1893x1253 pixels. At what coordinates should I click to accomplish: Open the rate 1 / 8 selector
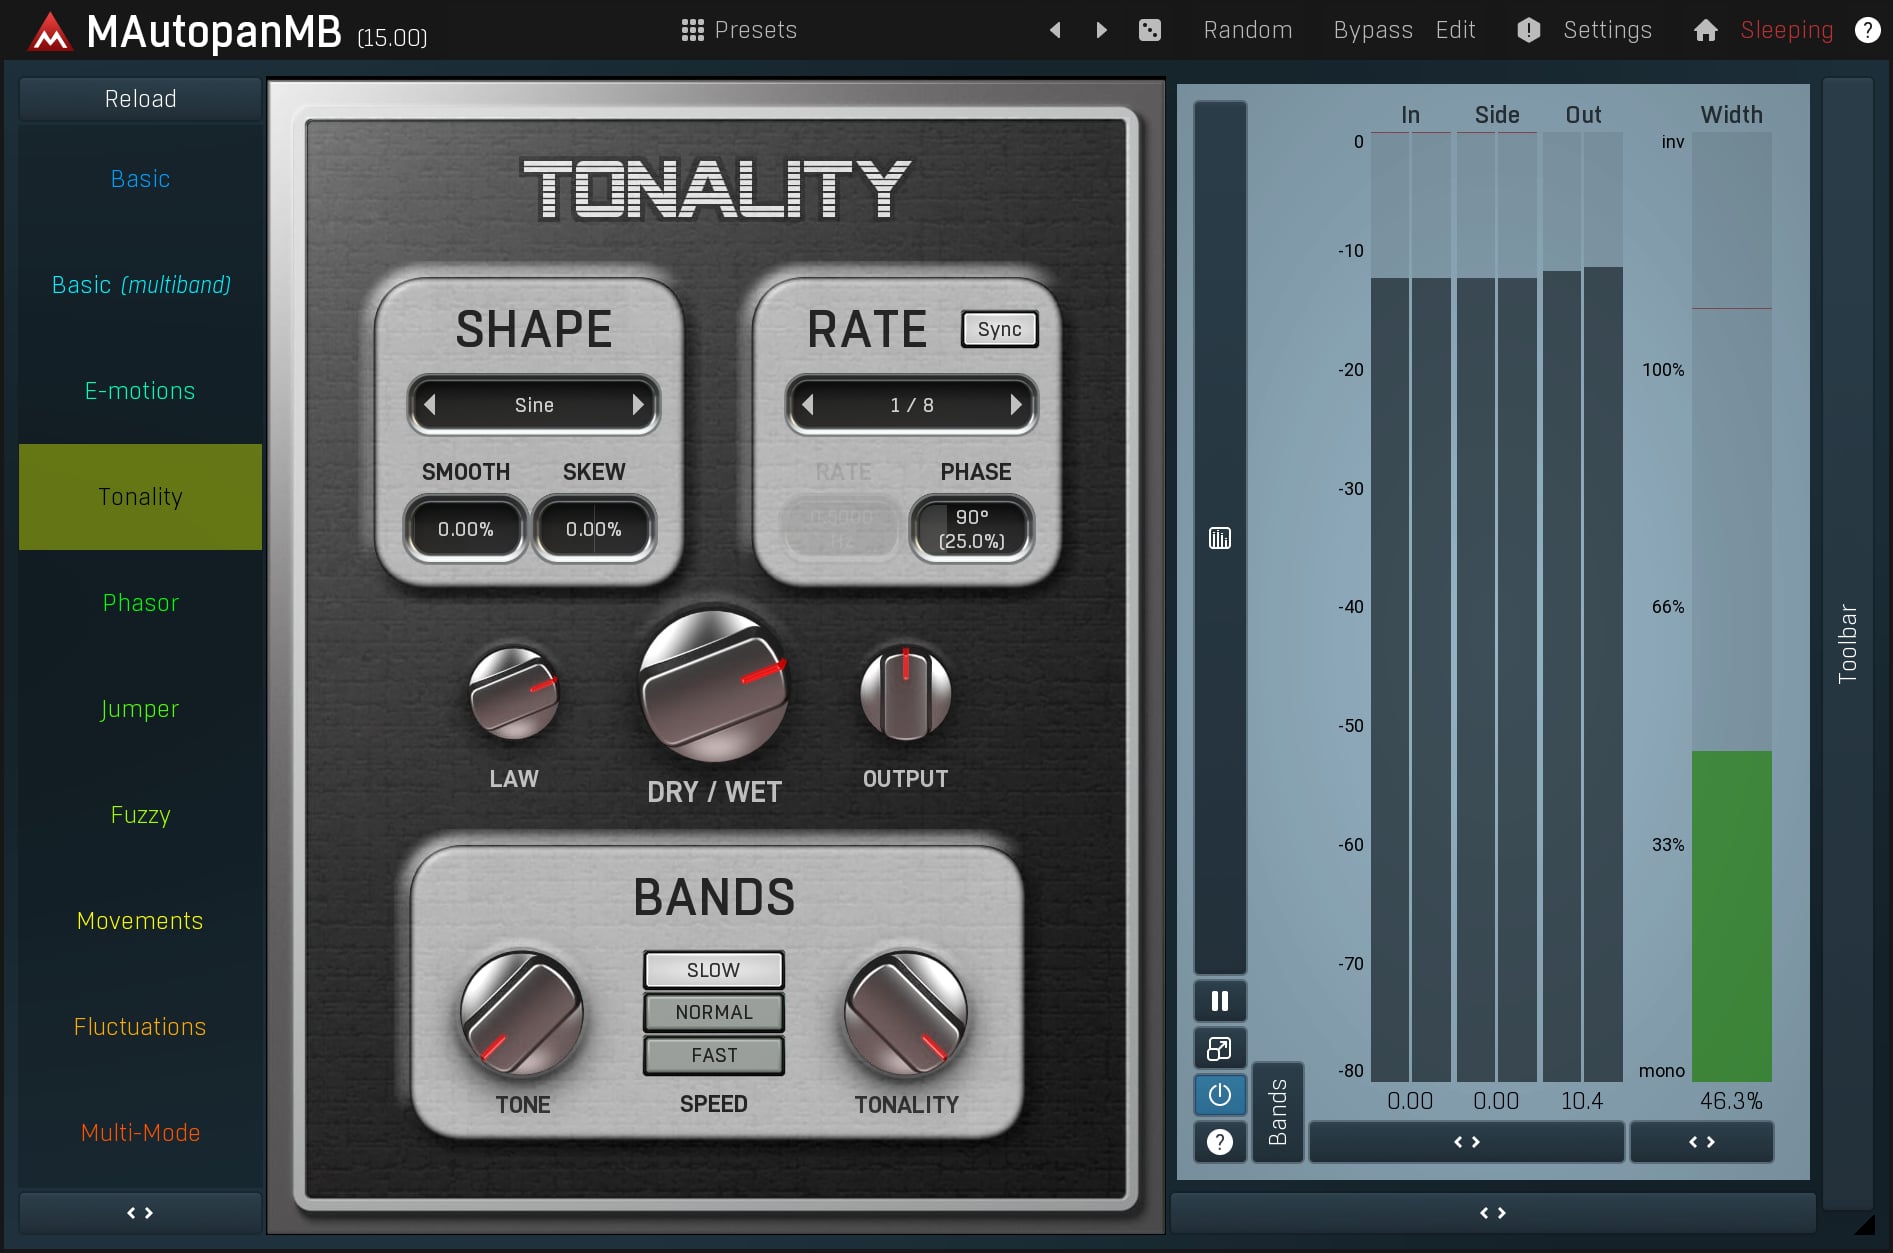911,405
